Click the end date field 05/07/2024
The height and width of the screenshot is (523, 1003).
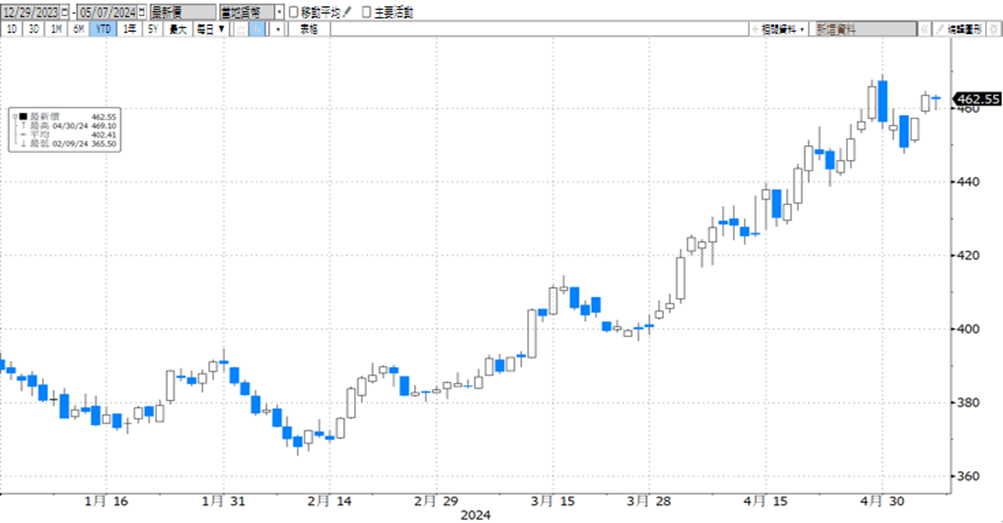pos(107,12)
